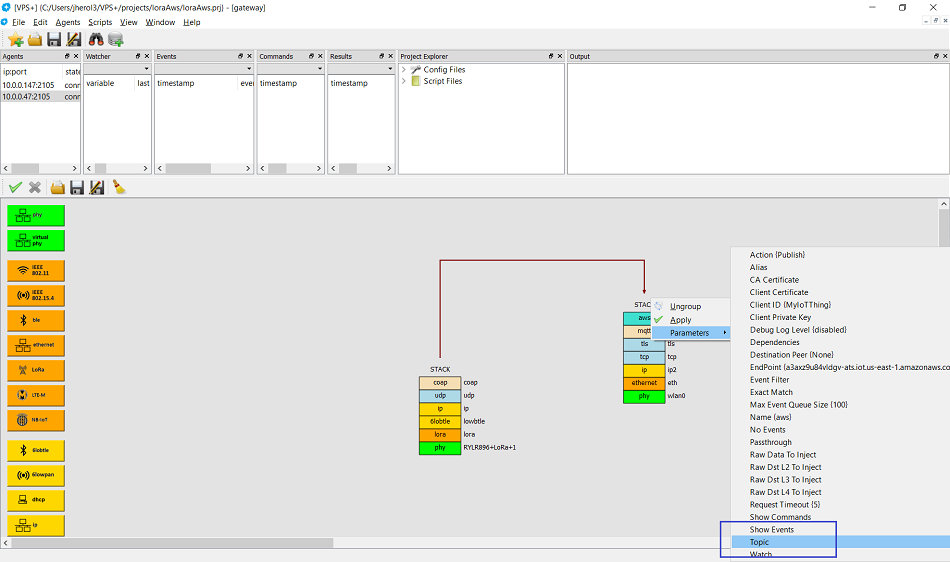Pick the IEEE 802.11 wifi block

pyautogui.click(x=36, y=270)
